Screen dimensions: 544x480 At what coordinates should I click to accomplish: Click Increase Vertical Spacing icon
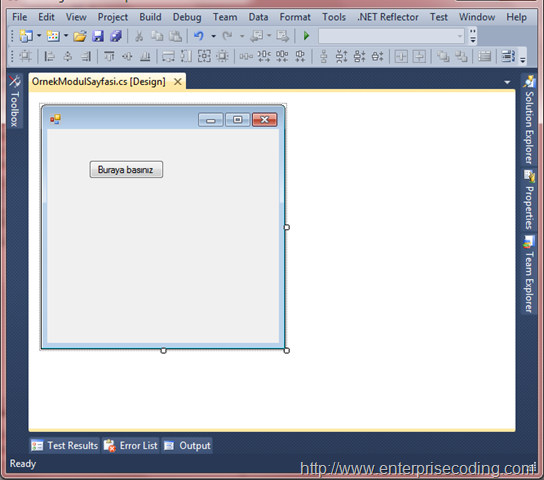pyautogui.click(x=342, y=56)
